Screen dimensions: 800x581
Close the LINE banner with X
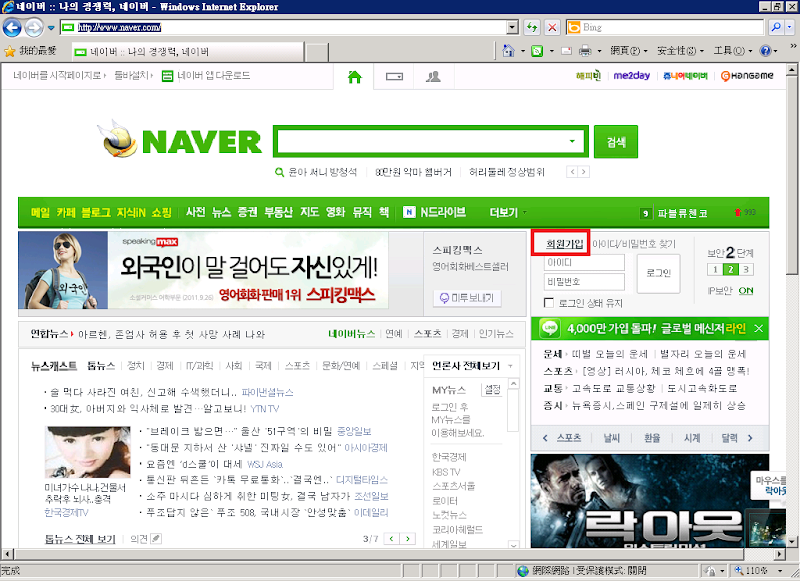pos(758,329)
